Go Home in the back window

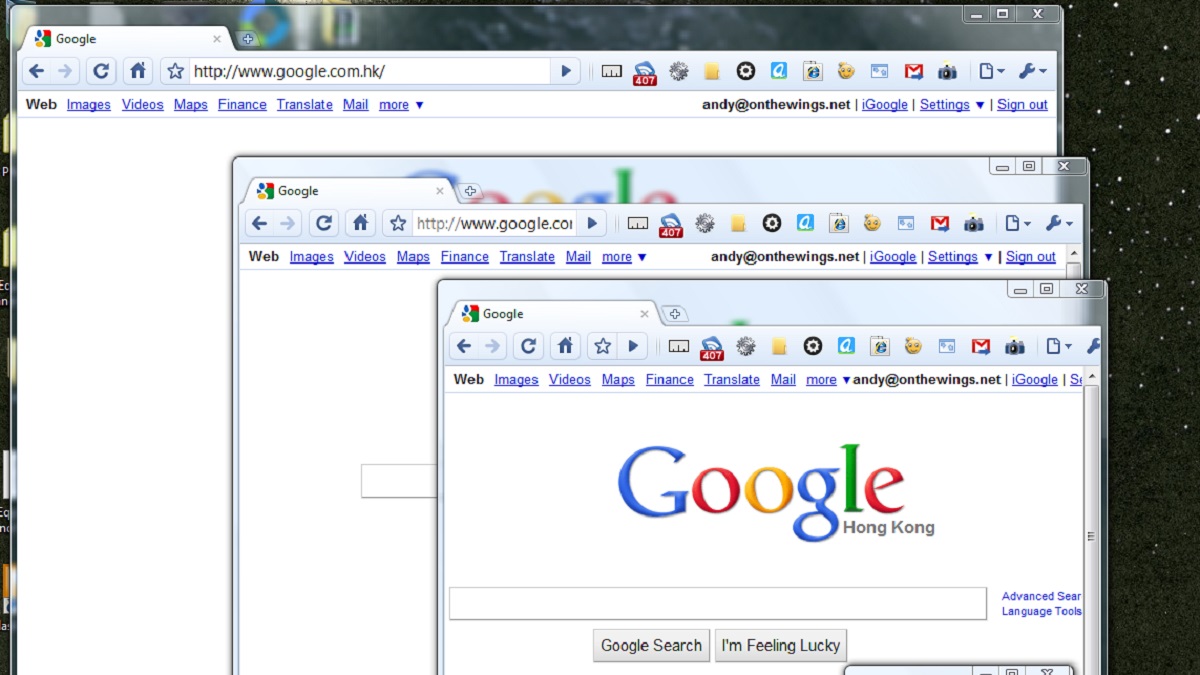138,71
